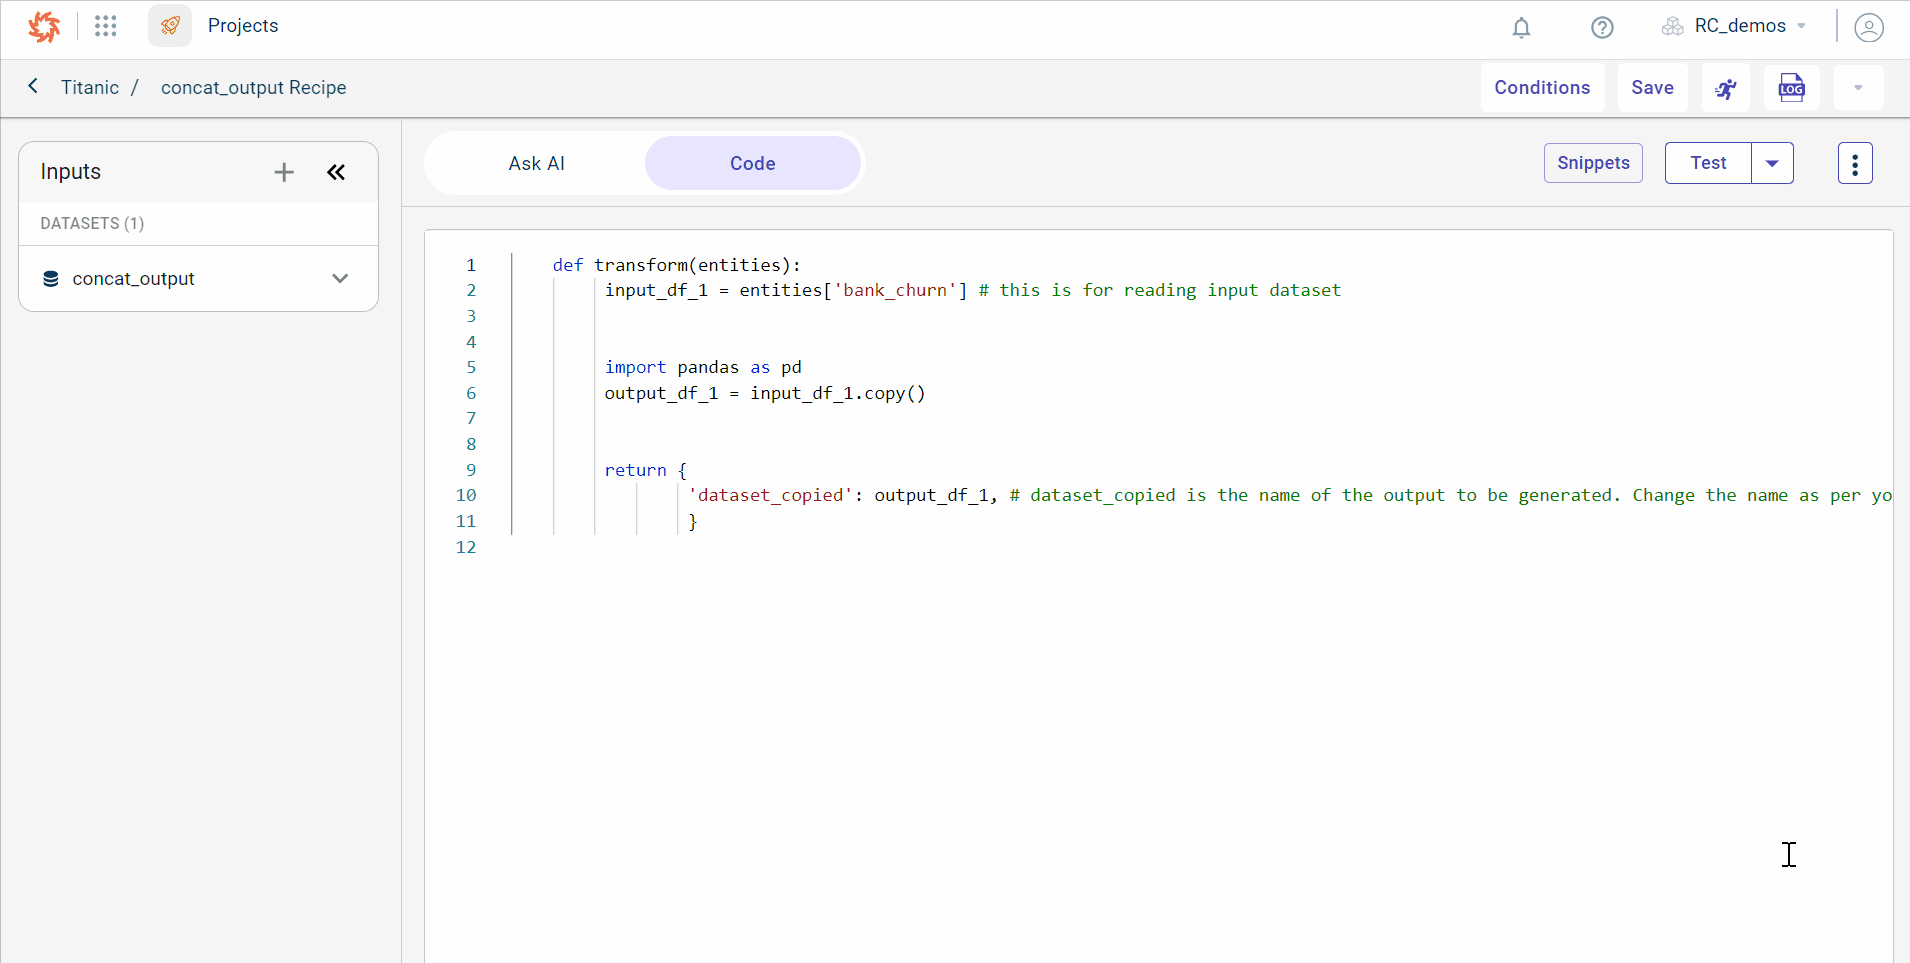This screenshot has width=1910, height=963.
Task: Open the Snippets panel
Action: coord(1592,162)
